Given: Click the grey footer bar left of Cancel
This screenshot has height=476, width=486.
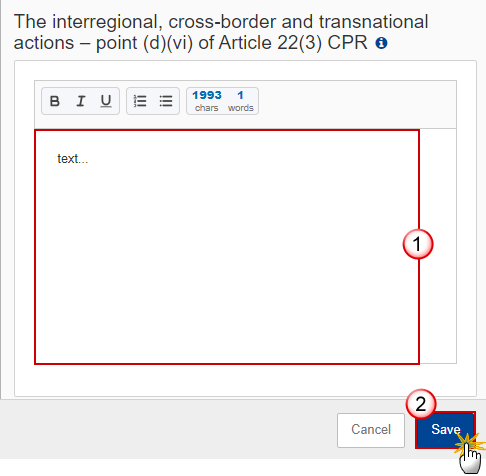Looking at the screenshot, I should [x=168, y=429].
